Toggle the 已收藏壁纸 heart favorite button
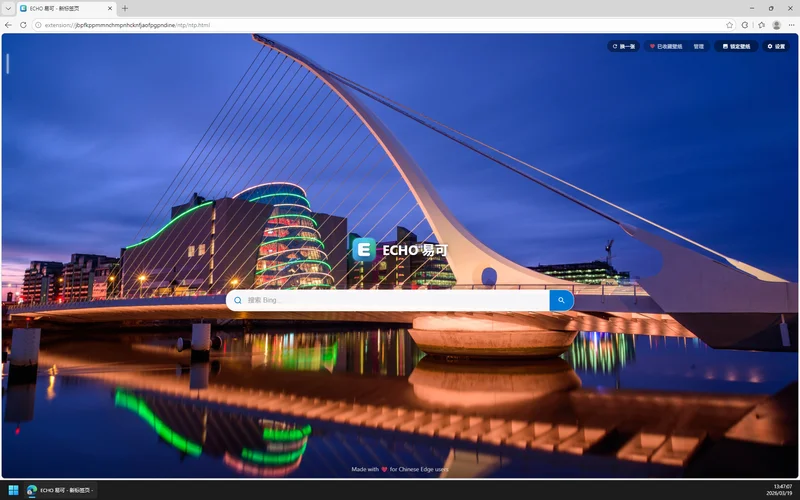This screenshot has width=800, height=500. pyautogui.click(x=666, y=46)
